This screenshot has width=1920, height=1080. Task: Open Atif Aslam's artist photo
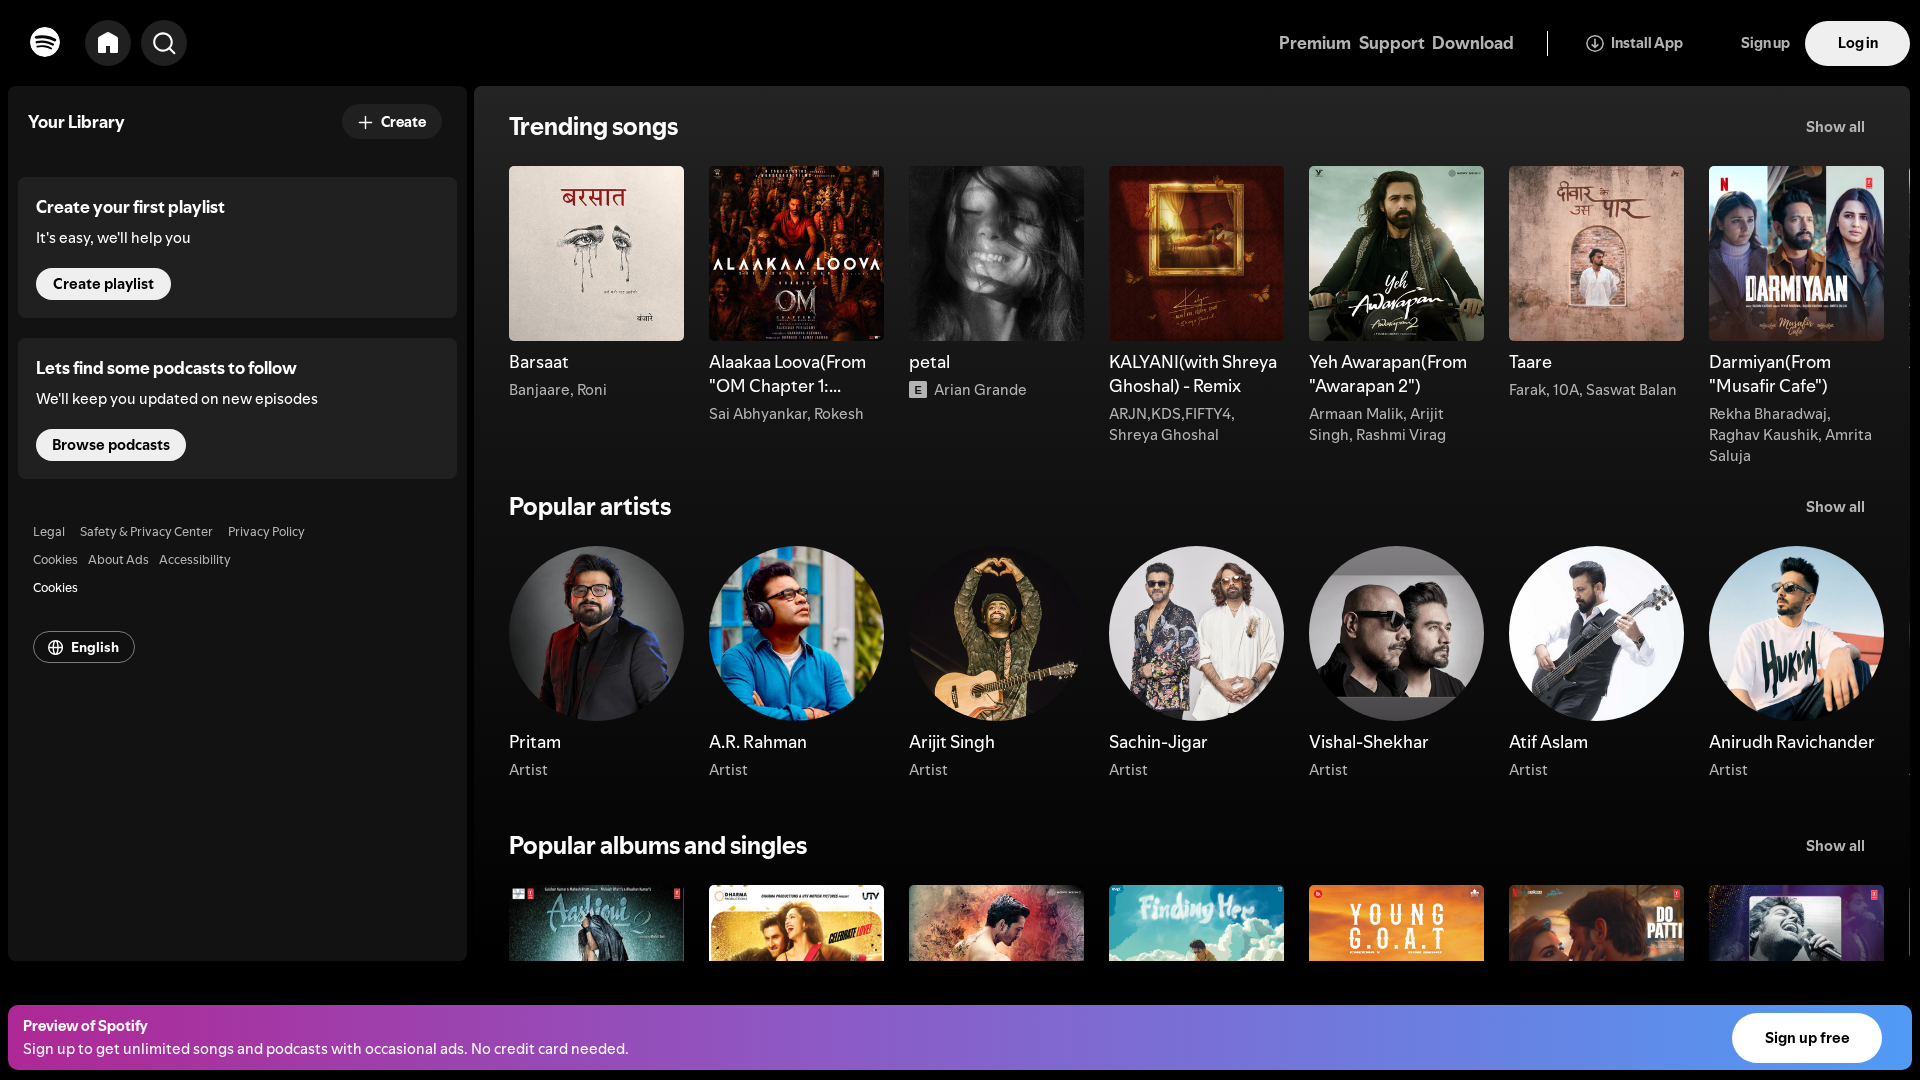pos(1596,634)
